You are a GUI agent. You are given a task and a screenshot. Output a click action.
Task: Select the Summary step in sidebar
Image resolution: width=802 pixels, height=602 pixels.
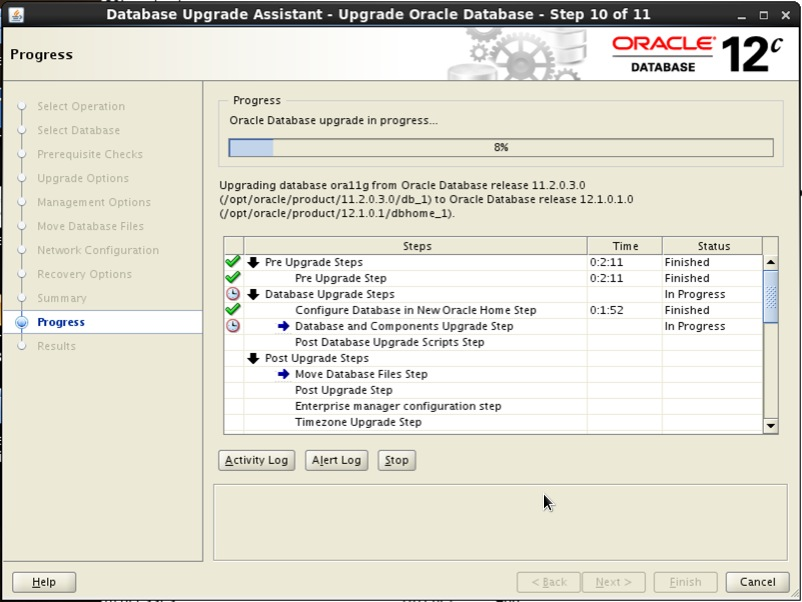click(x=62, y=298)
